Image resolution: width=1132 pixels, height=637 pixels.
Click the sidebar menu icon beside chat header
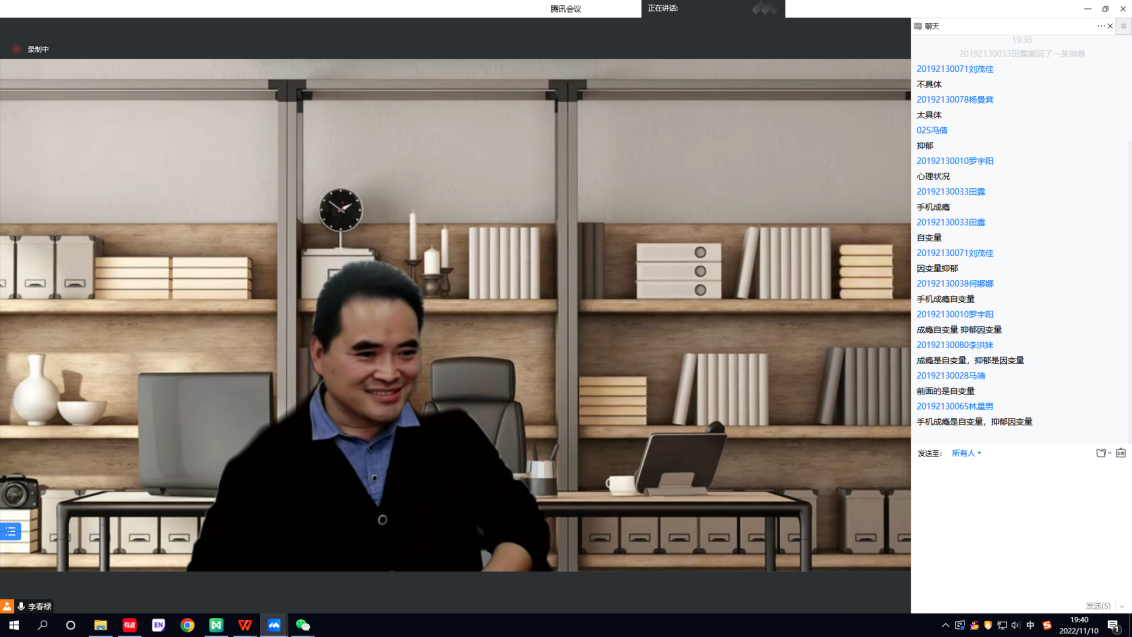point(1123,26)
